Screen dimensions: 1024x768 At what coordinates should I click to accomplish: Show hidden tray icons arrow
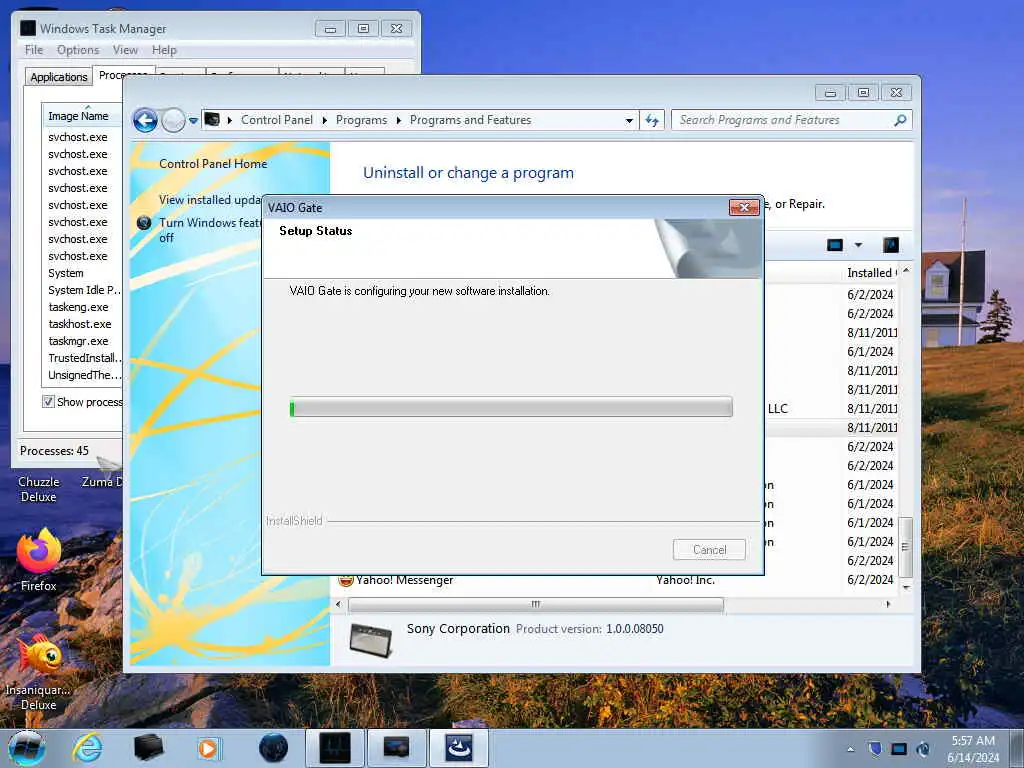pyautogui.click(x=850, y=749)
